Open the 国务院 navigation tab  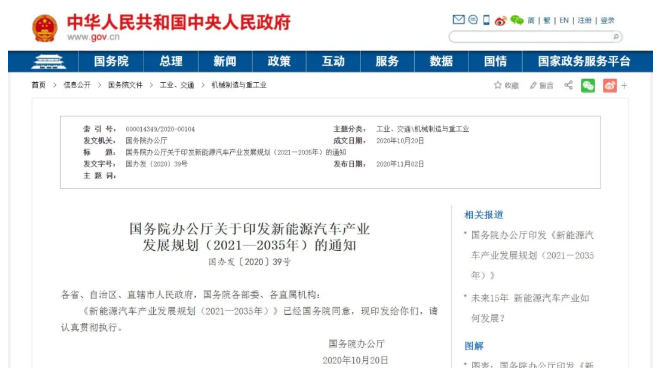tap(111, 61)
